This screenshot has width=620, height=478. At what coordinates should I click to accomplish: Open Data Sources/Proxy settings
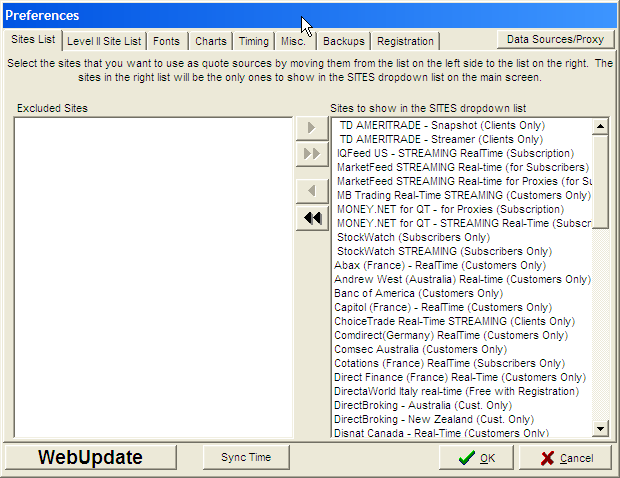[x=556, y=40]
